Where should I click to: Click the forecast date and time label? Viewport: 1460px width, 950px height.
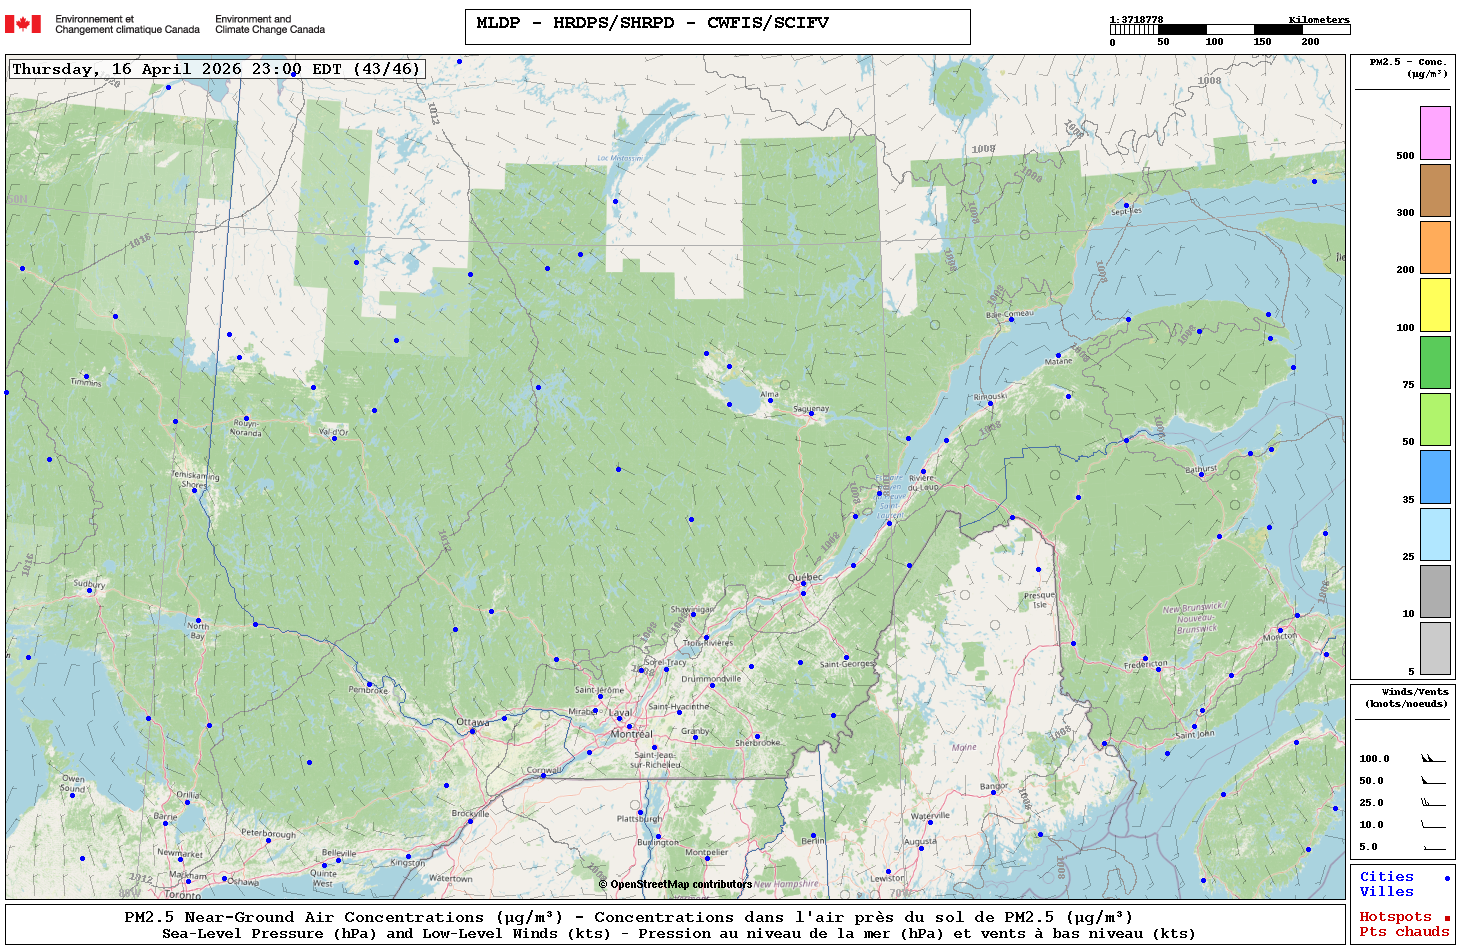(x=216, y=69)
